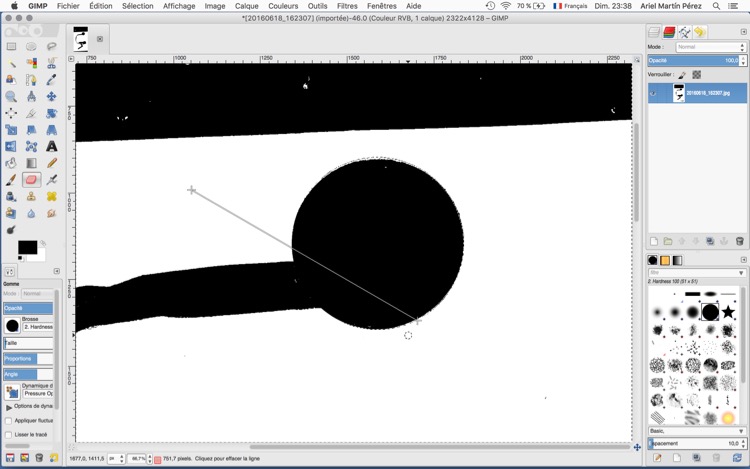Click the Spotlight search icon in menu bar
The image size is (750, 469).
pos(716,6)
